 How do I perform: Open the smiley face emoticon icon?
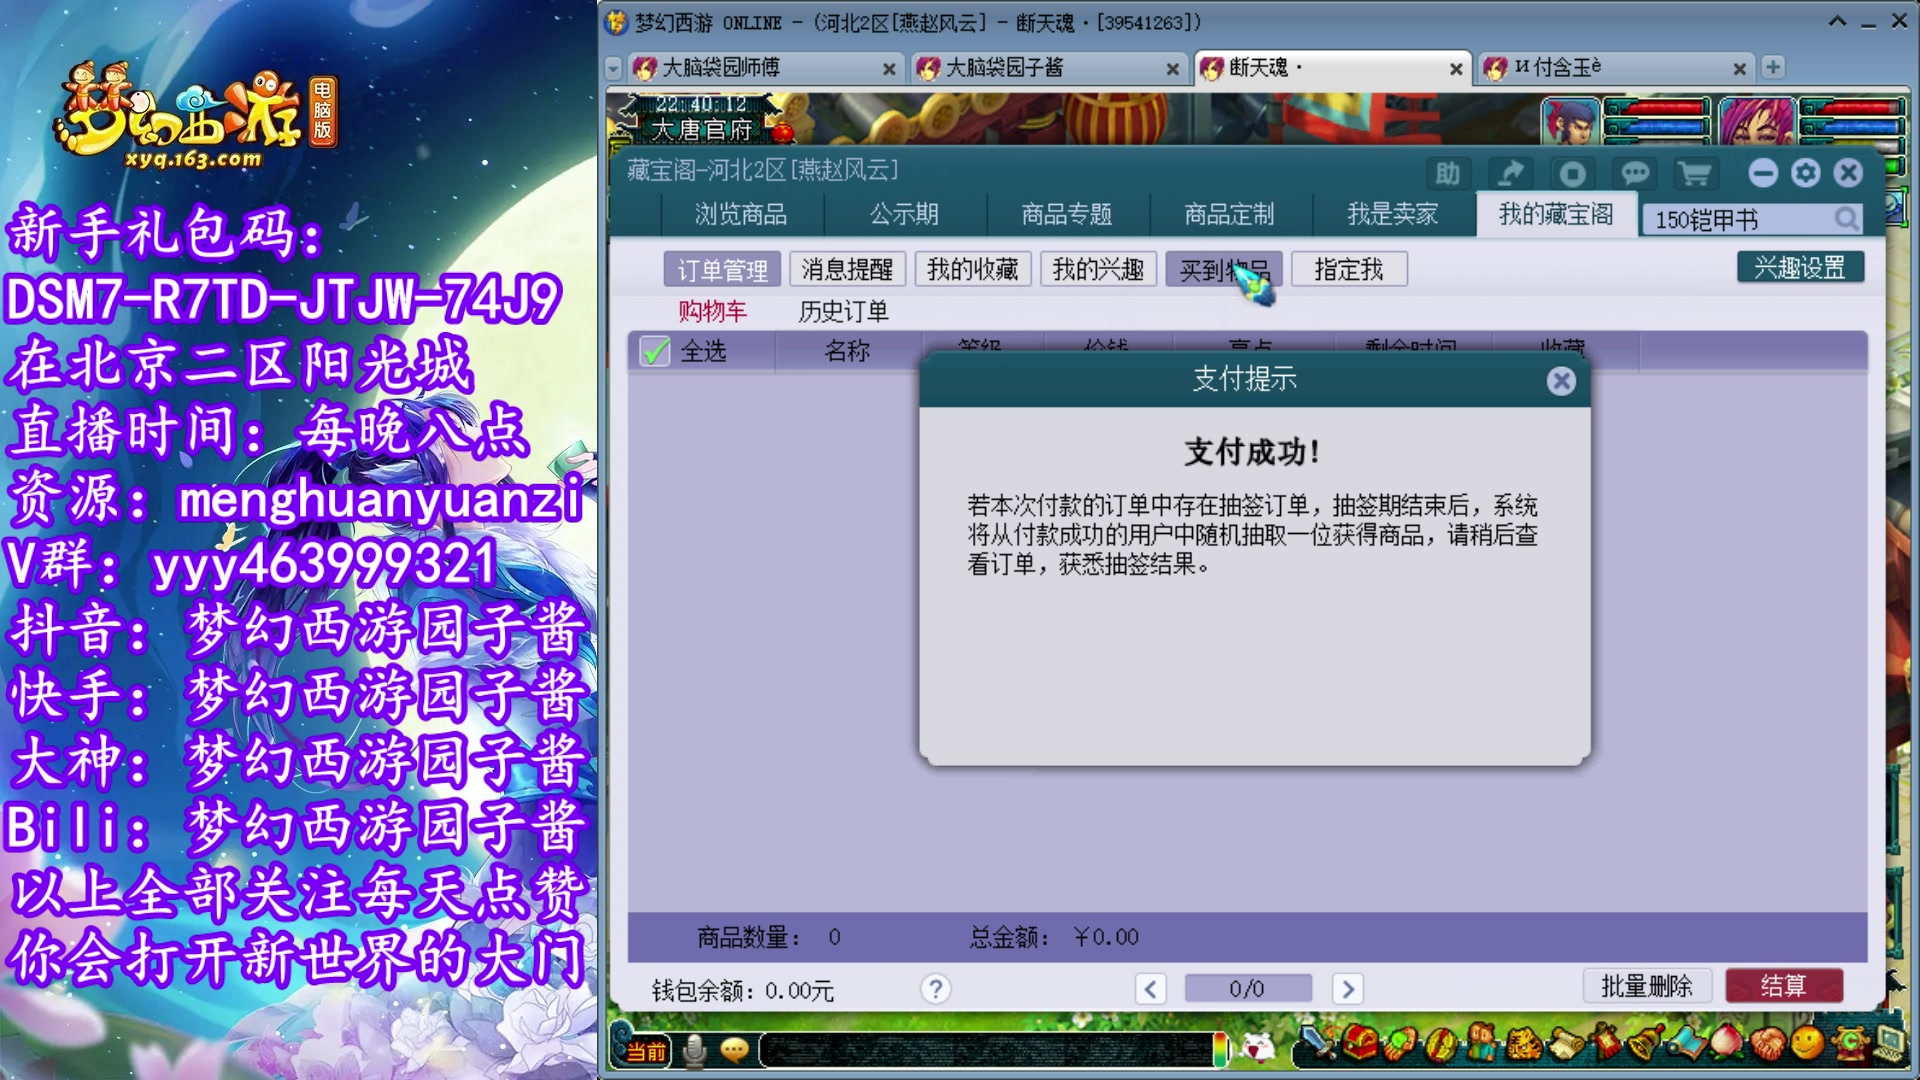[x=1807, y=1043]
